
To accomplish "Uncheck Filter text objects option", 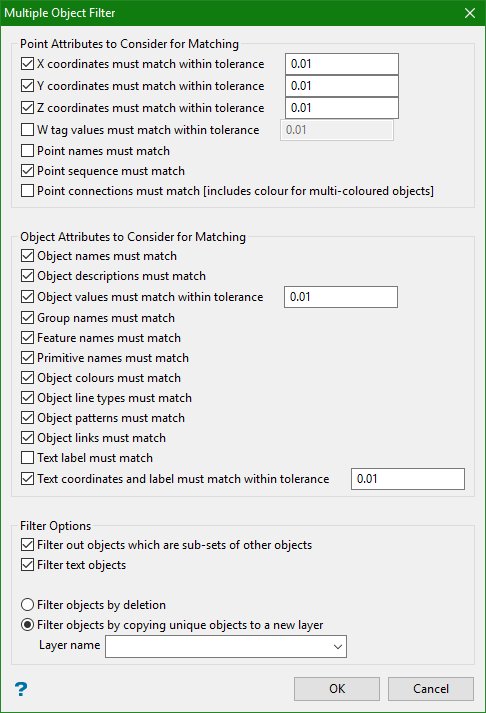I will click(x=27, y=565).
